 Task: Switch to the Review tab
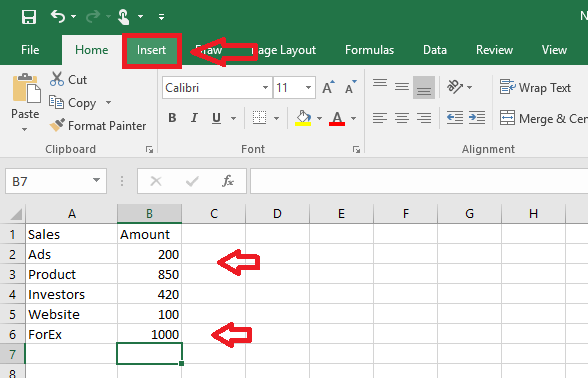494,50
